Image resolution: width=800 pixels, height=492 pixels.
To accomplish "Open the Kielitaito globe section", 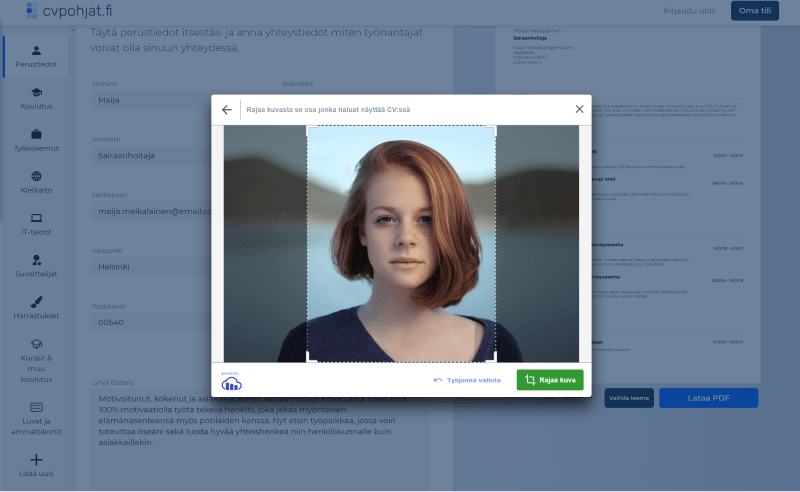I will (x=36, y=182).
